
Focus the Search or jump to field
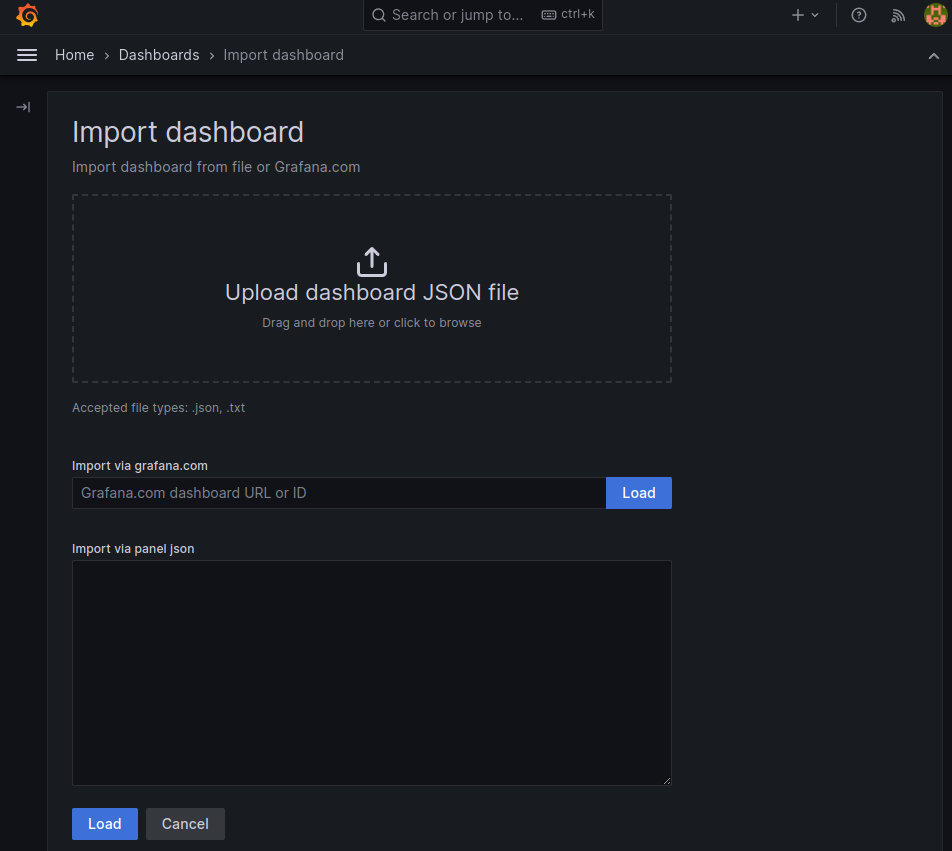[x=460, y=15]
